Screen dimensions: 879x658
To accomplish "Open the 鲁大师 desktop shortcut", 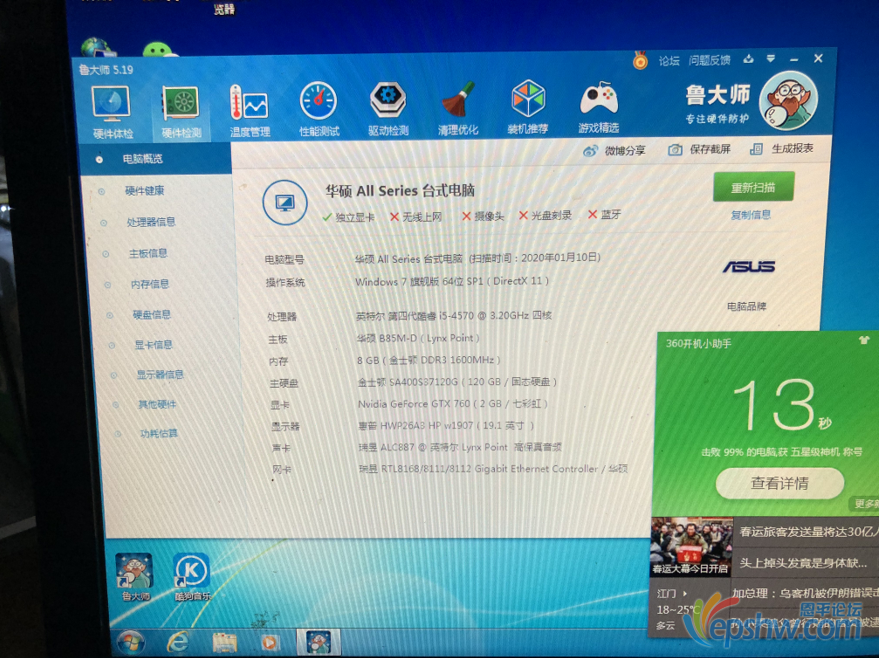I will pyautogui.click(x=135, y=577).
